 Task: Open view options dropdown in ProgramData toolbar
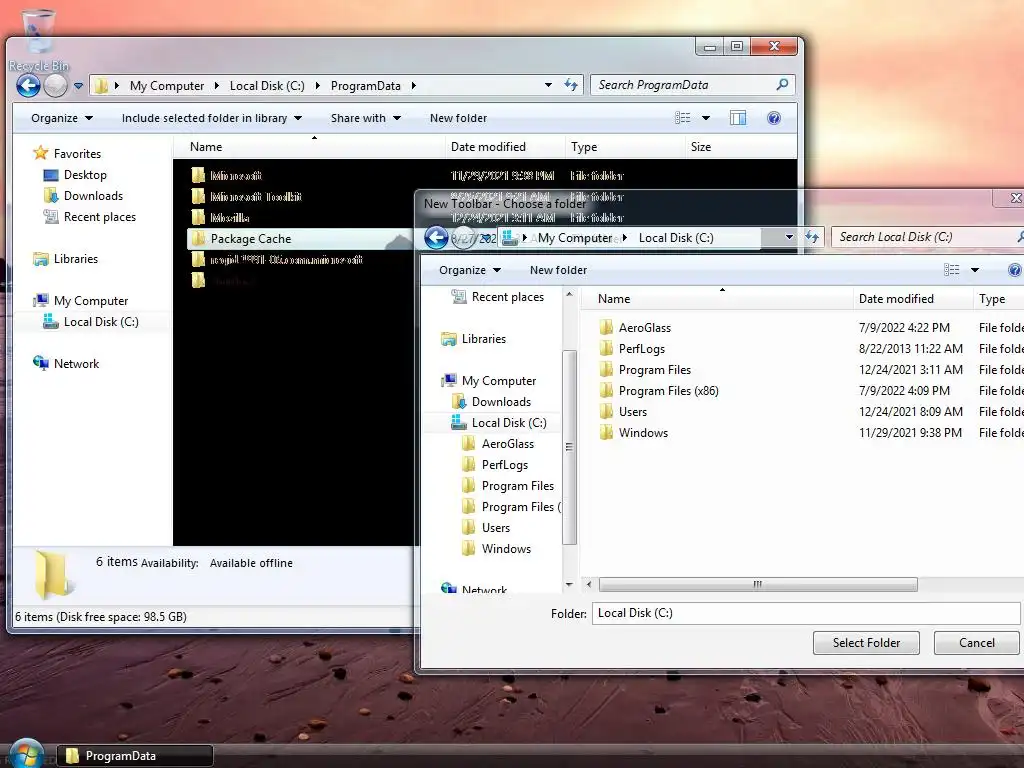pyautogui.click(x=706, y=118)
